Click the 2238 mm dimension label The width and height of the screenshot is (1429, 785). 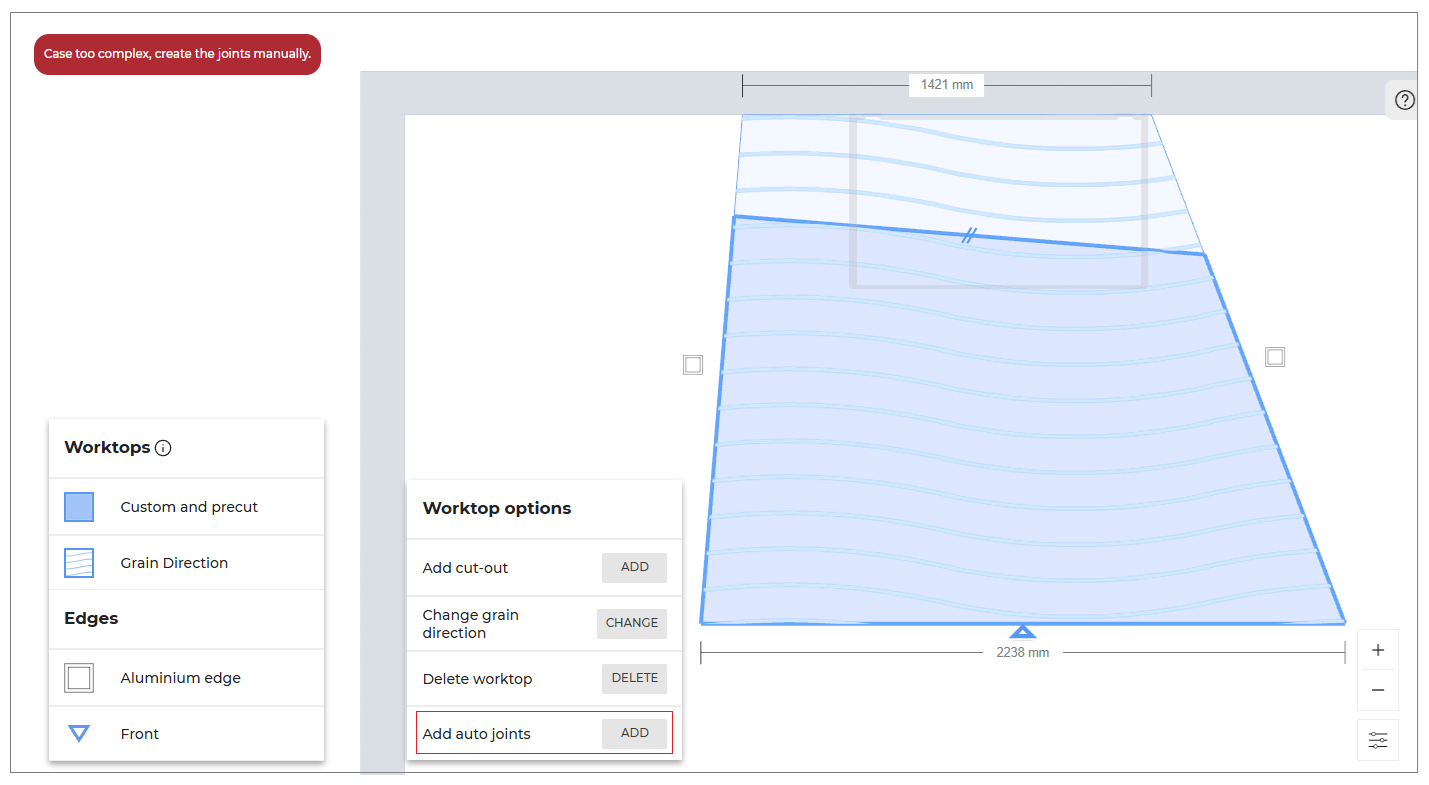pyautogui.click(x=1022, y=653)
